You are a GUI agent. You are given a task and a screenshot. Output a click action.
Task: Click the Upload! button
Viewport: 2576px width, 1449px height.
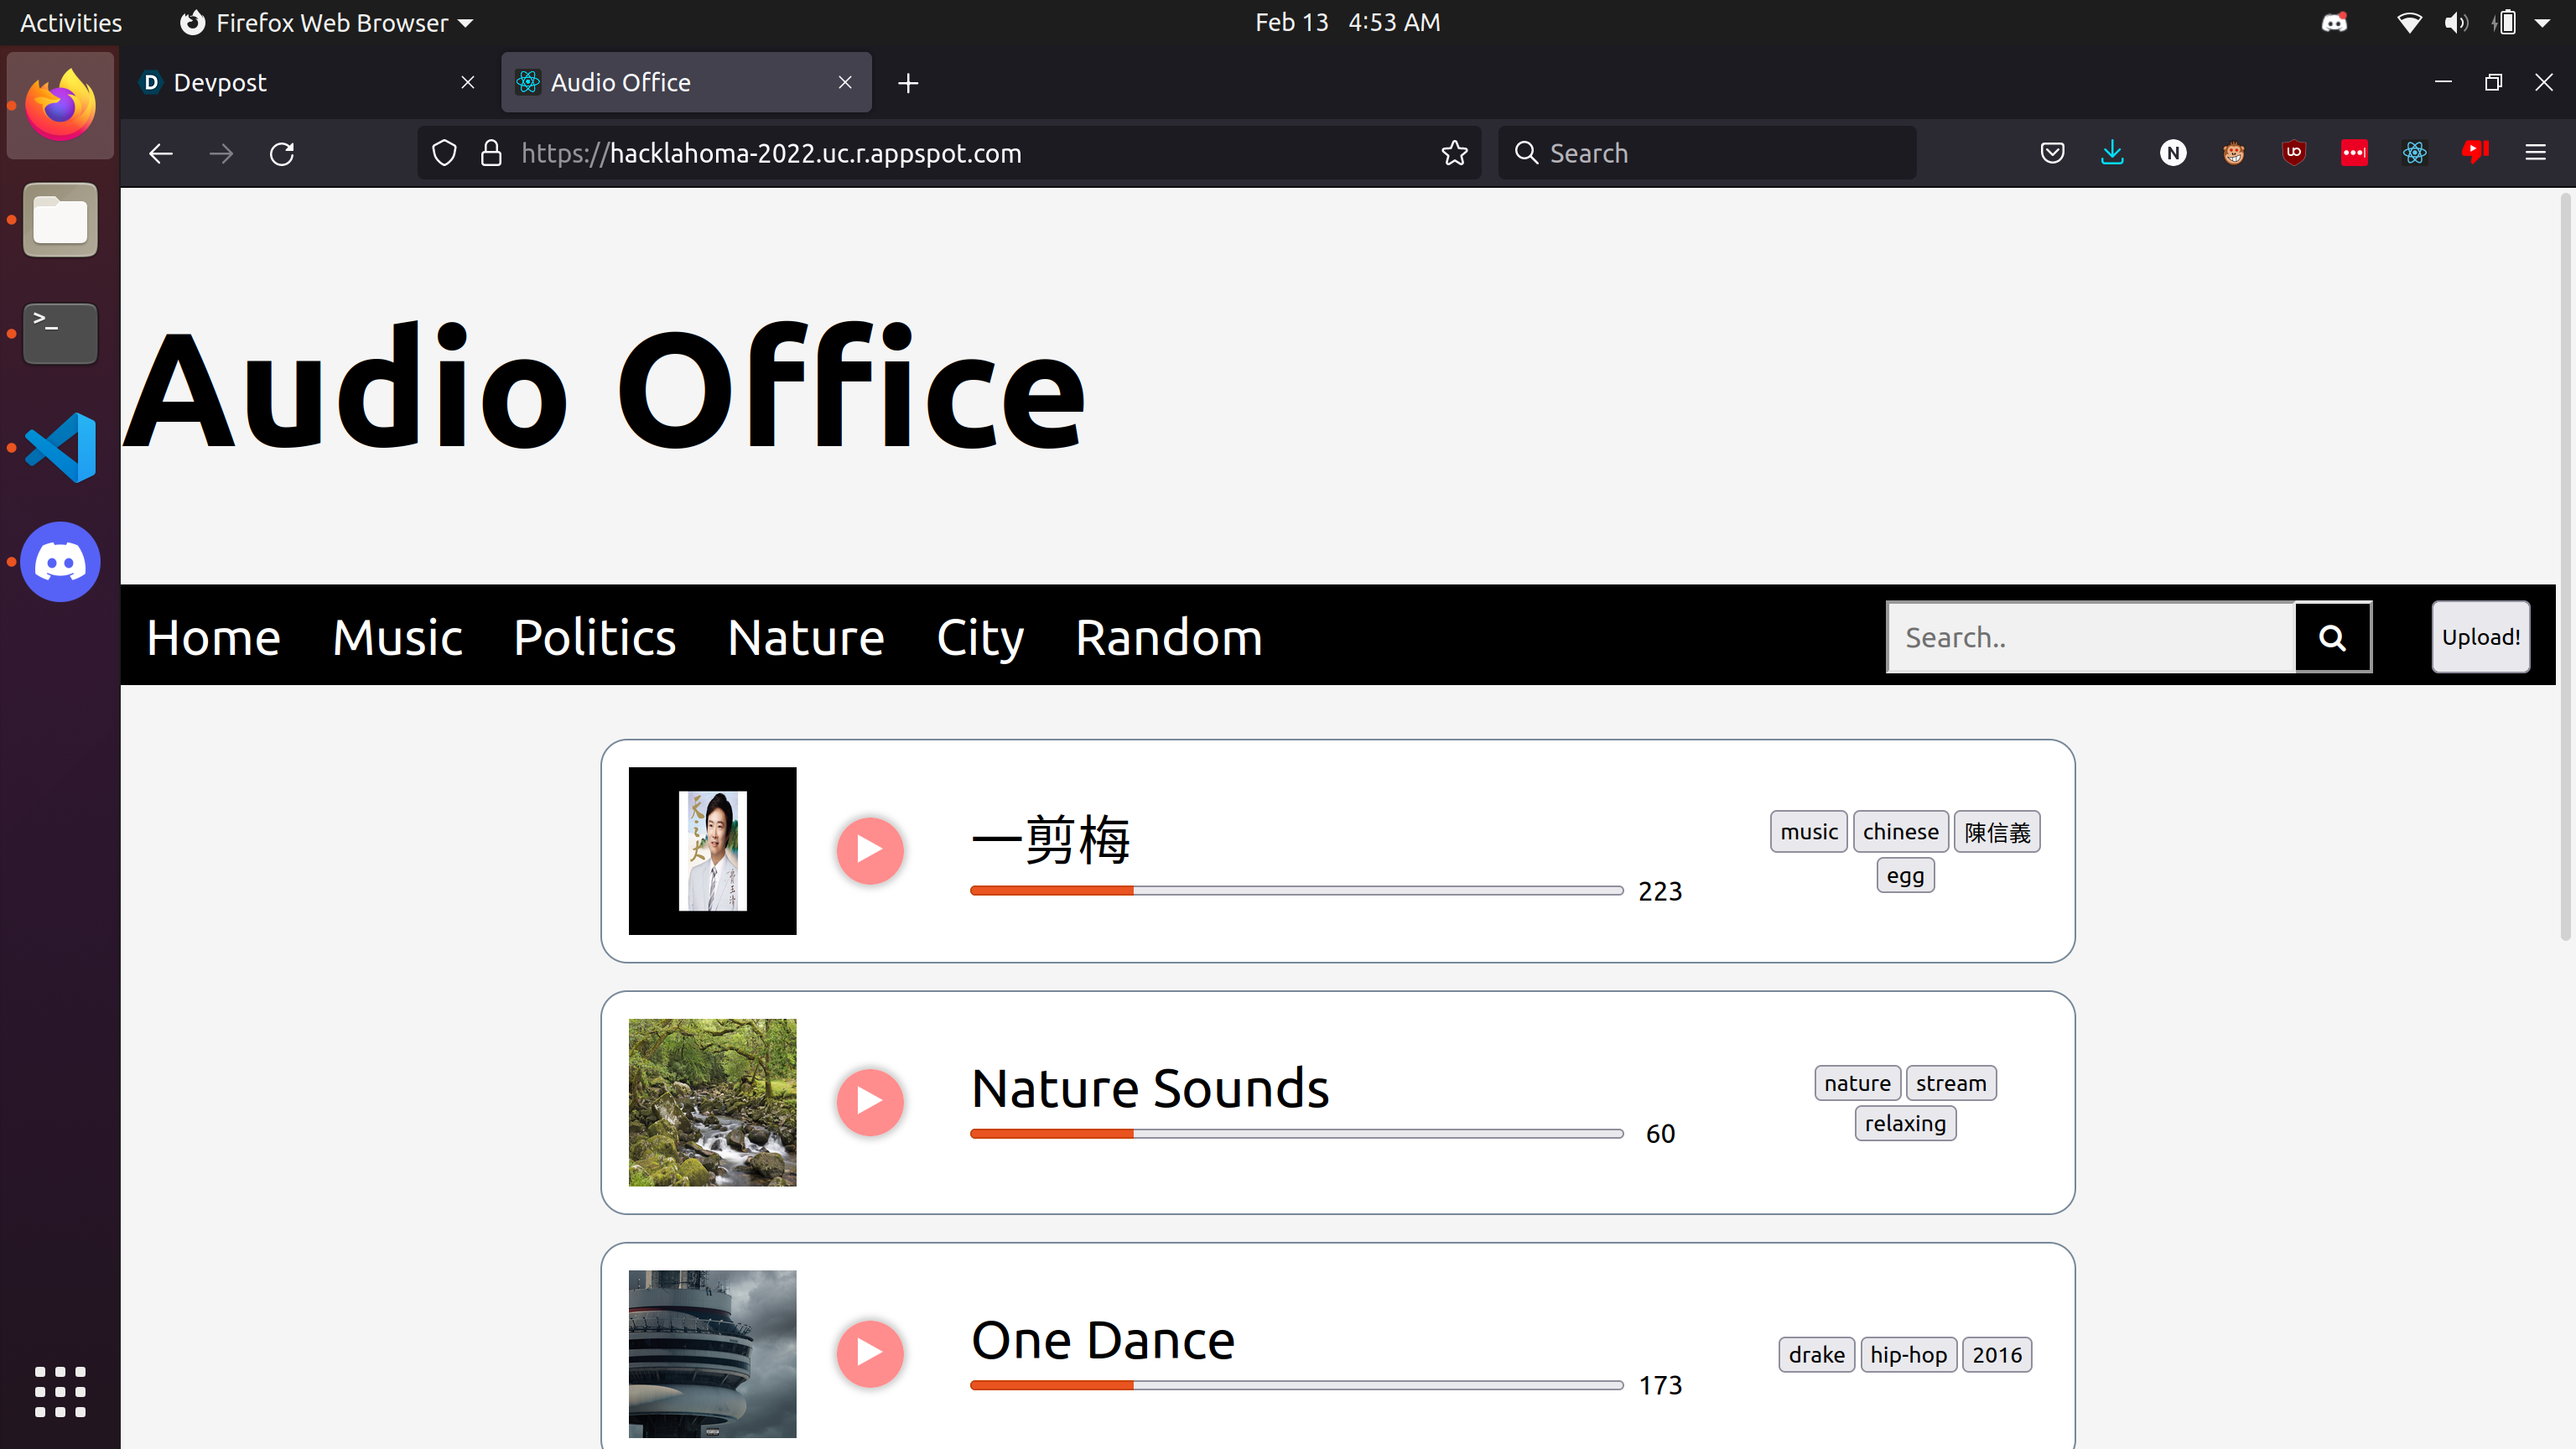click(x=2480, y=637)
